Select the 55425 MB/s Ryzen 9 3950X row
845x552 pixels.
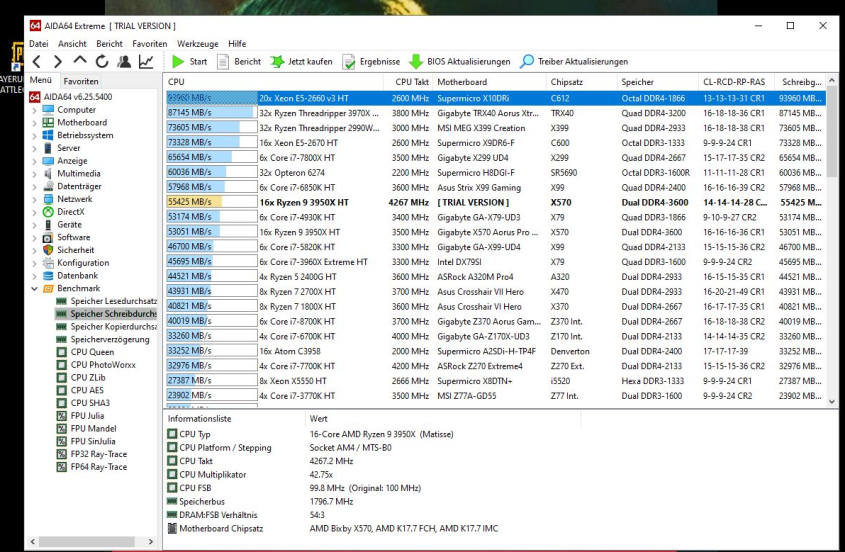click(495, 203)
